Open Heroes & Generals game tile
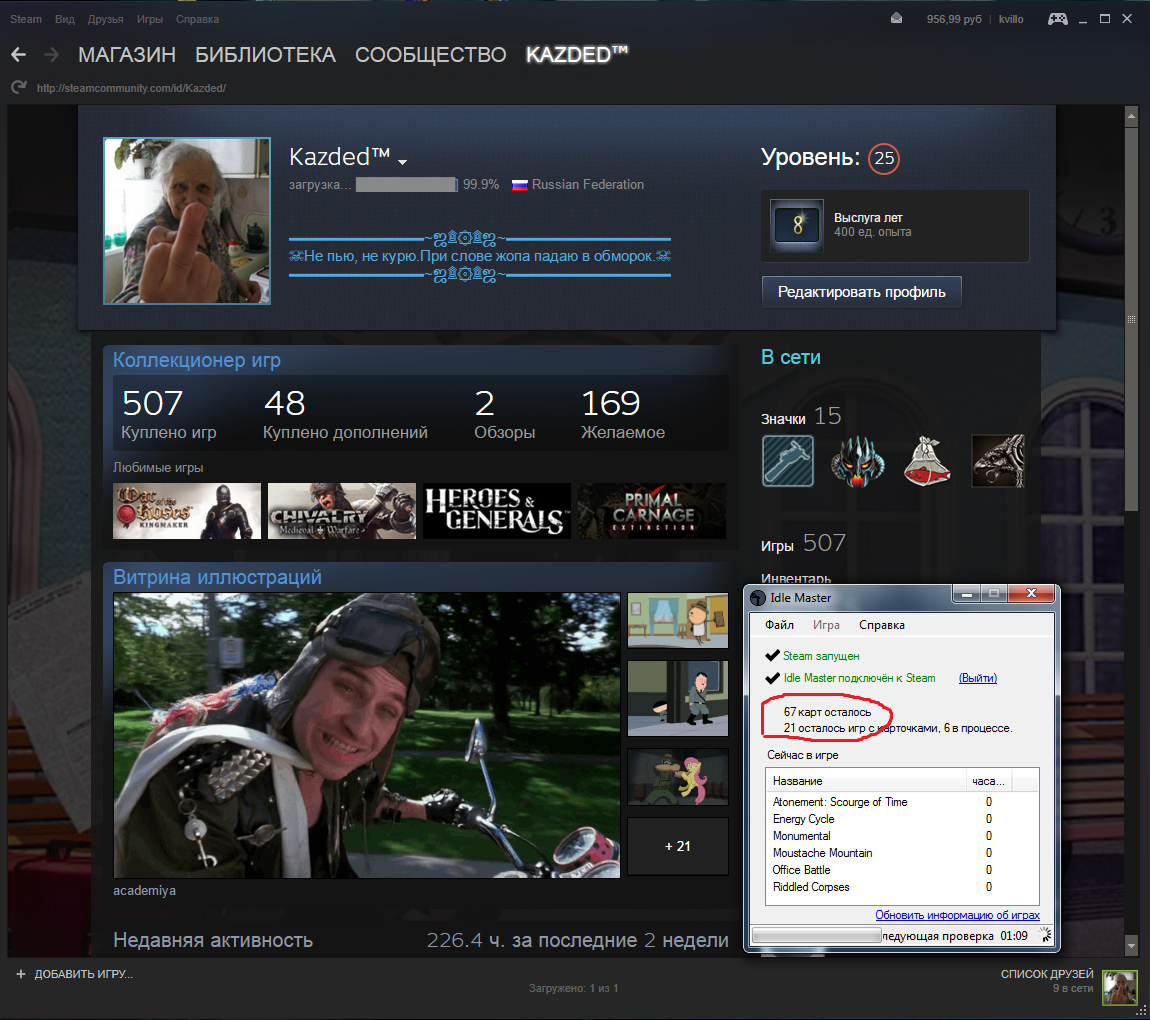The image size is (1150, 1020). pyautogui.click(x=497, y=511)
